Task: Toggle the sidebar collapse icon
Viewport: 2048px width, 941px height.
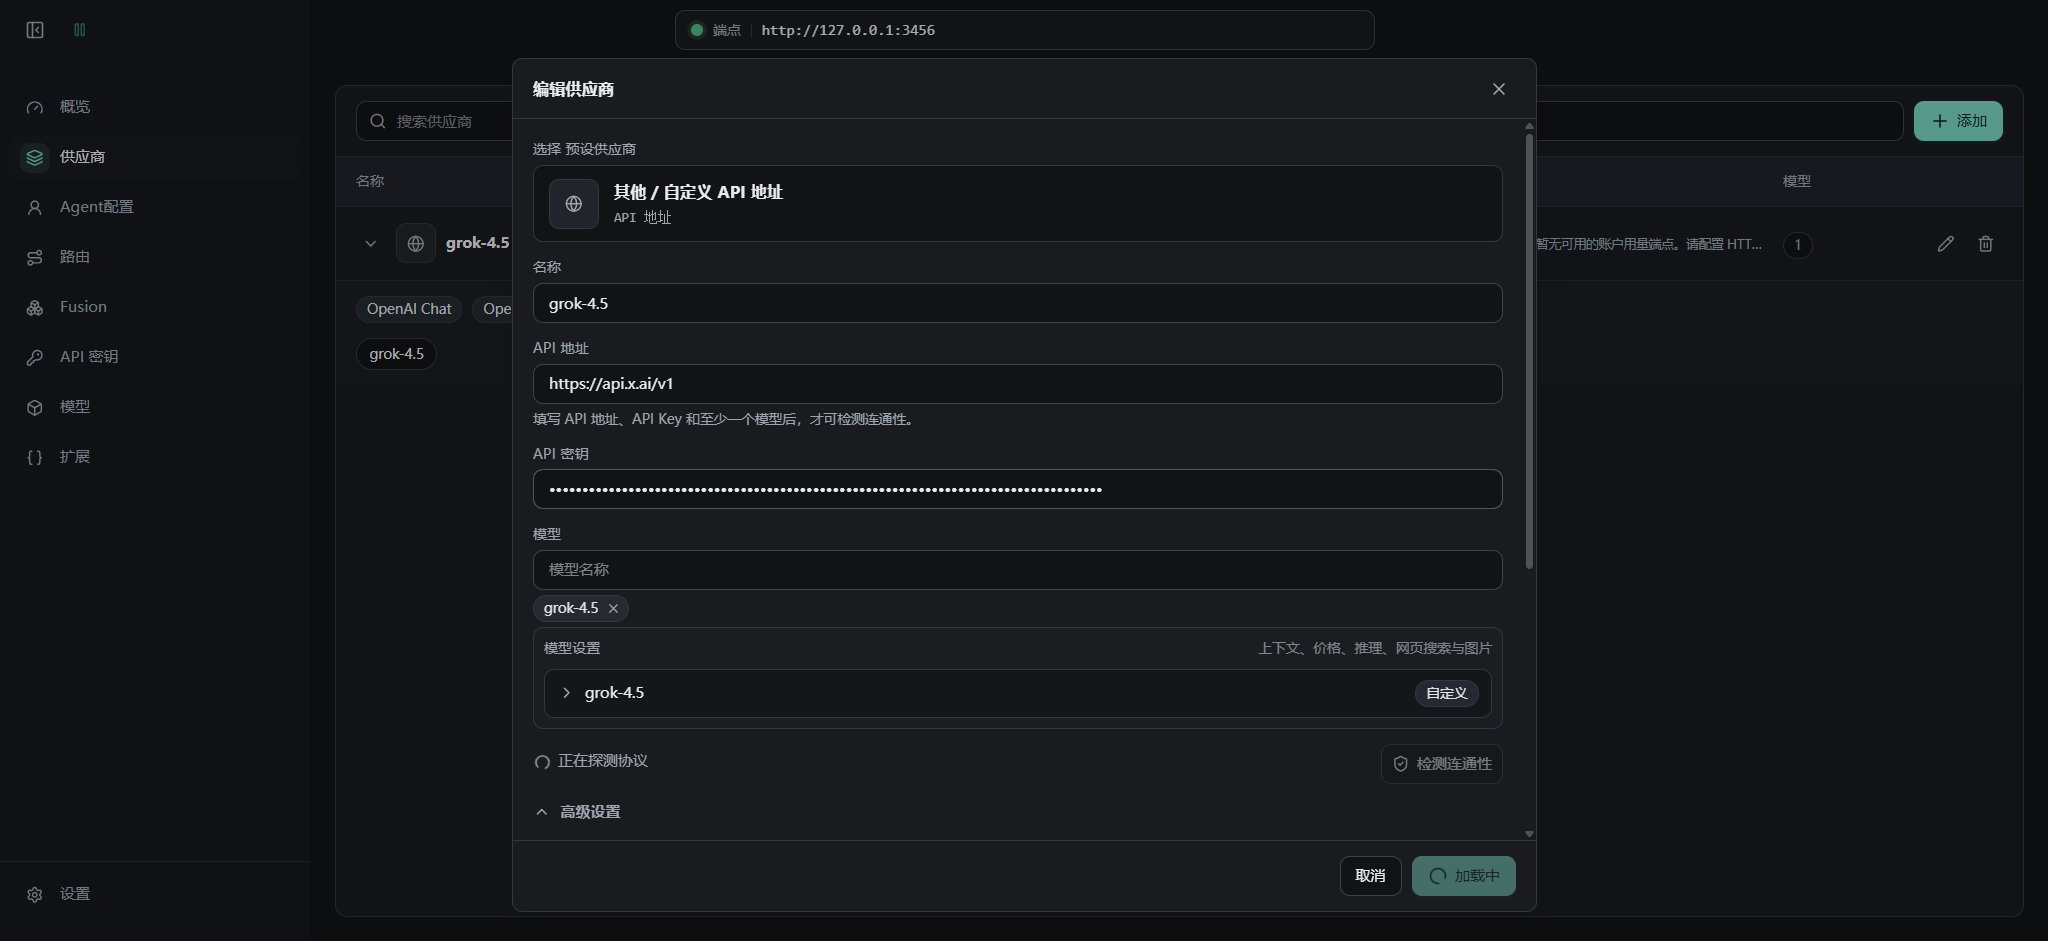Action: pos(35,30)
